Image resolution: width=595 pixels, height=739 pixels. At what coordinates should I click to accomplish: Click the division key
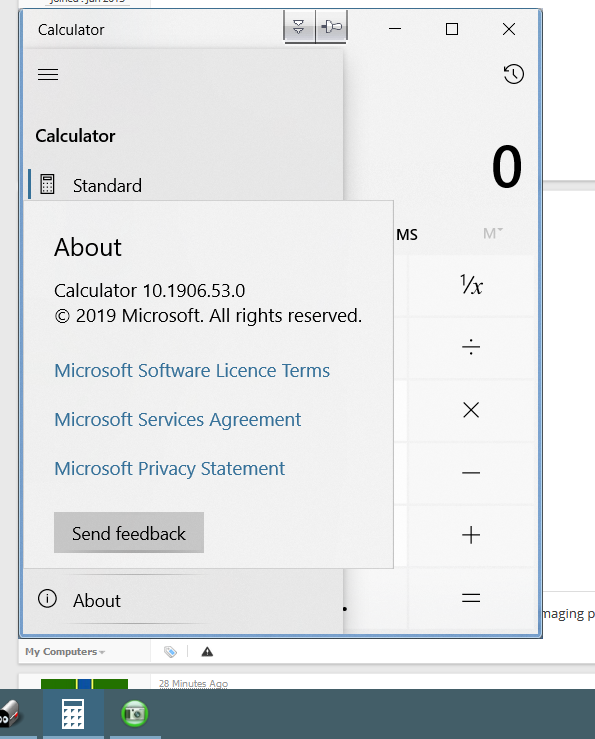(x=471, y=348)
